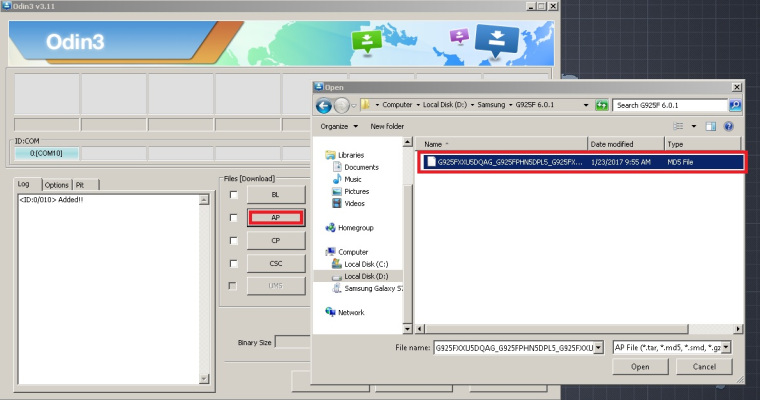Toggle the preview pane icon

click(x=709, y=126)
